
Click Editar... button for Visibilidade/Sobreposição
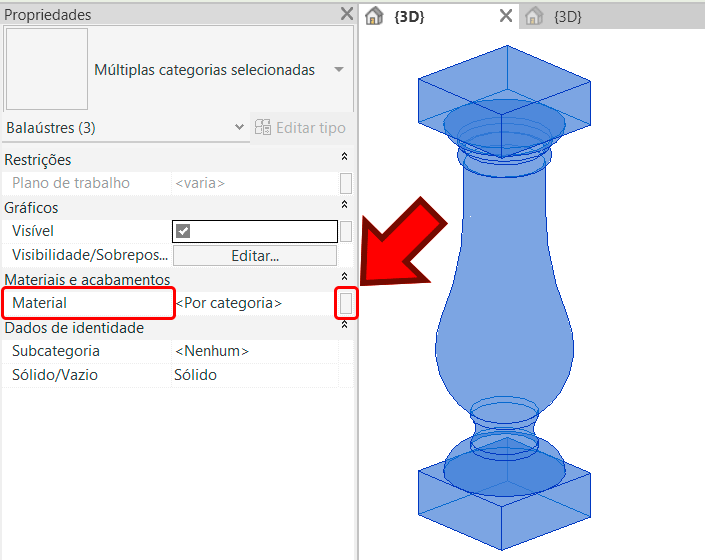tap(255, 256)
